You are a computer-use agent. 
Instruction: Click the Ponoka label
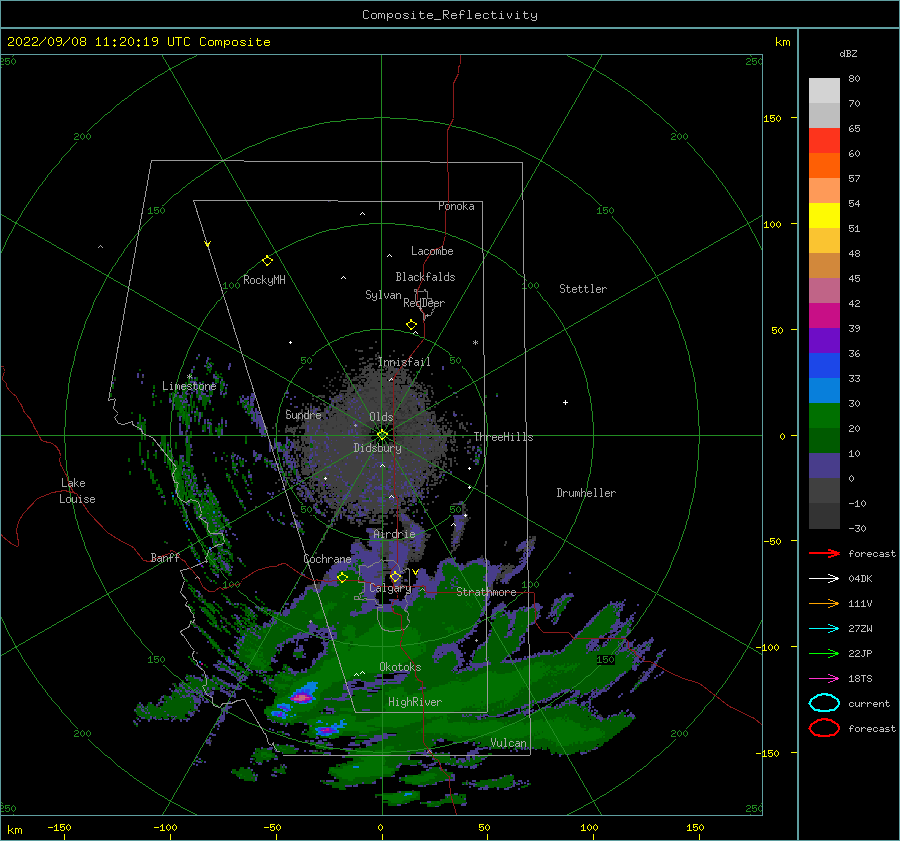(x=456, y=206)
